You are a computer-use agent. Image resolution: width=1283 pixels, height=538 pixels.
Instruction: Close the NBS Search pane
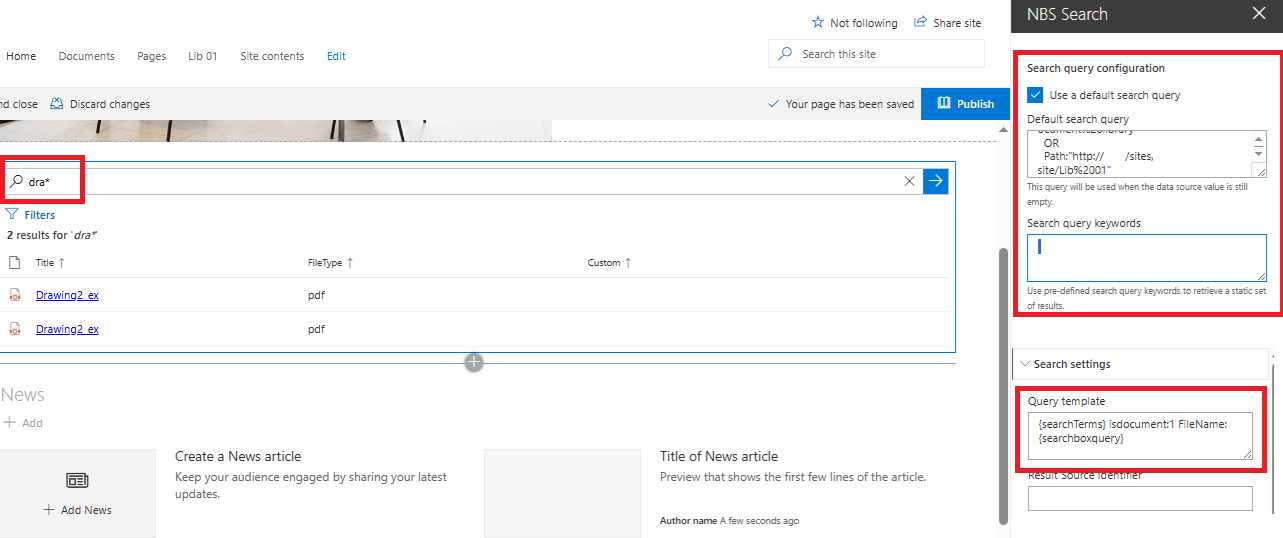click(1259, 14)
